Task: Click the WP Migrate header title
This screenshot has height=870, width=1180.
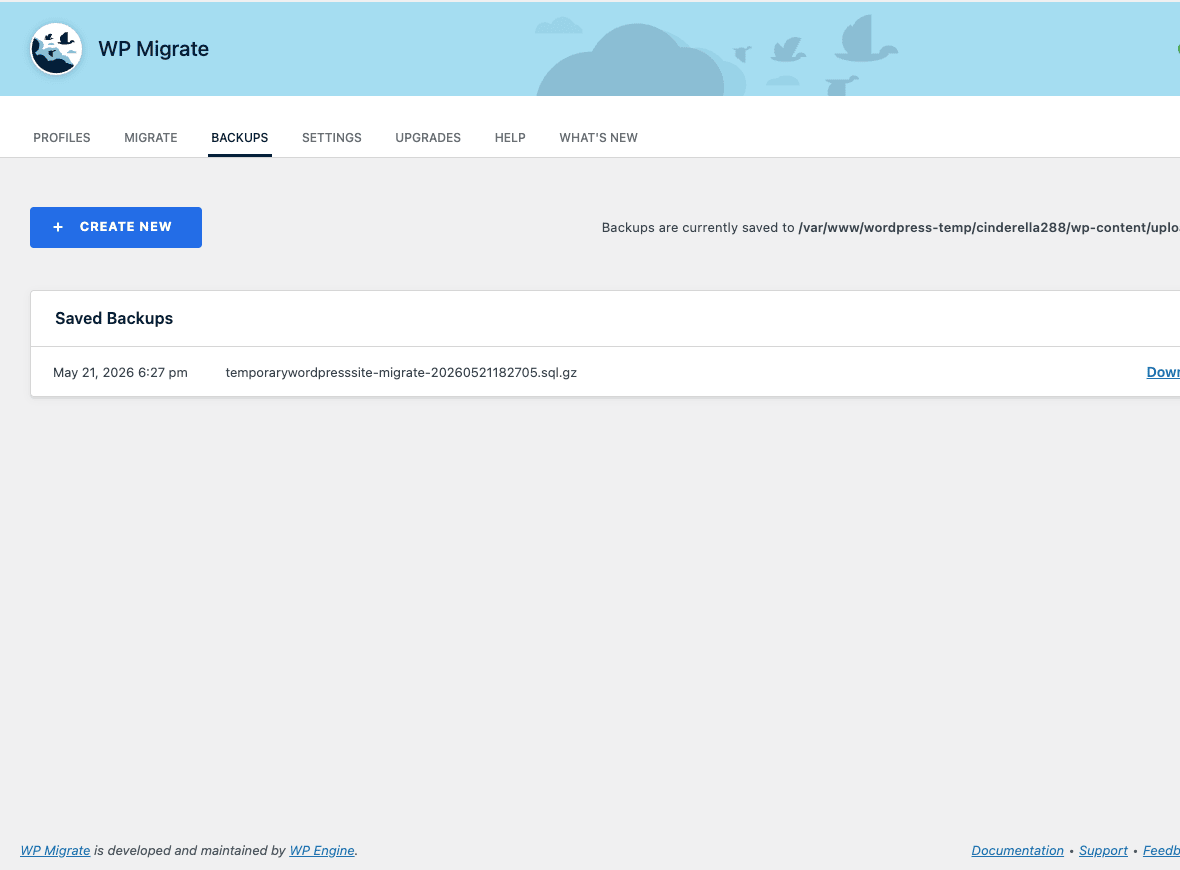Action: [154, 49]
